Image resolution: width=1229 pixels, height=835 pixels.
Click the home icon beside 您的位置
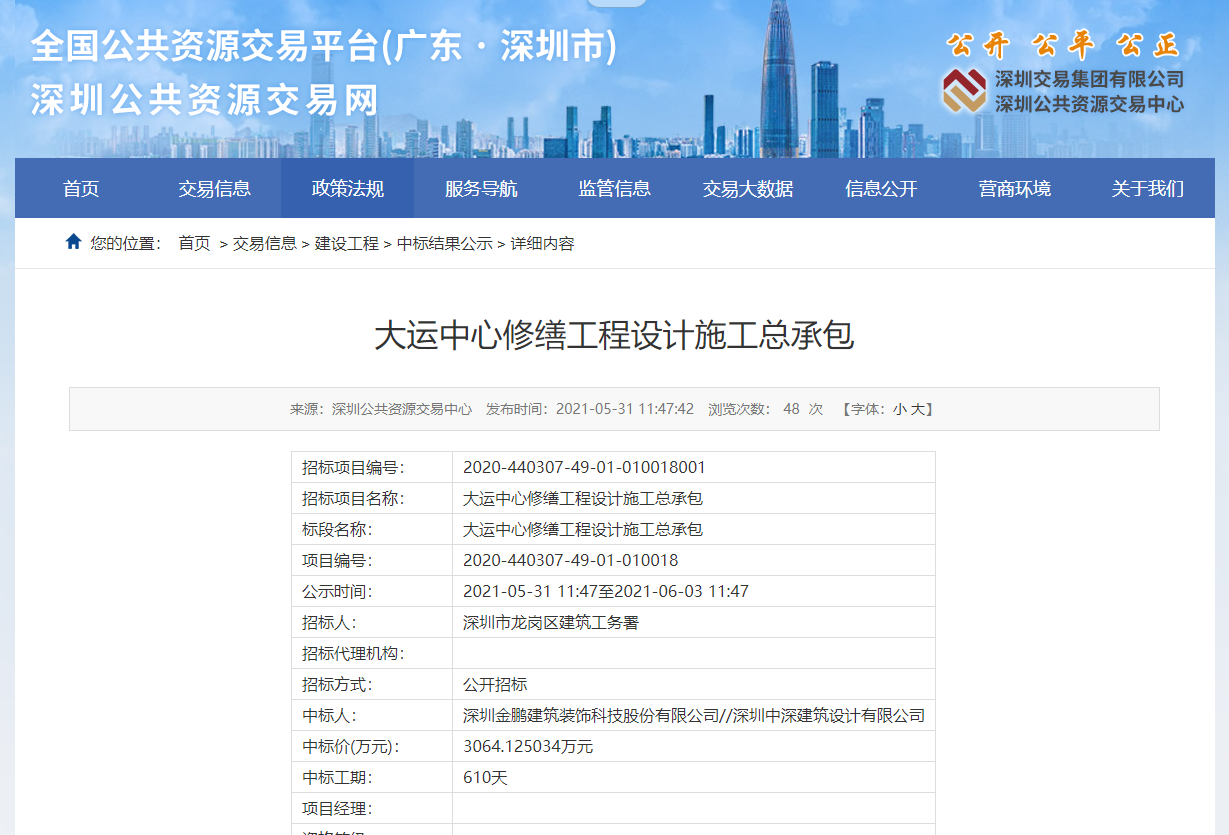click(73, 242)
